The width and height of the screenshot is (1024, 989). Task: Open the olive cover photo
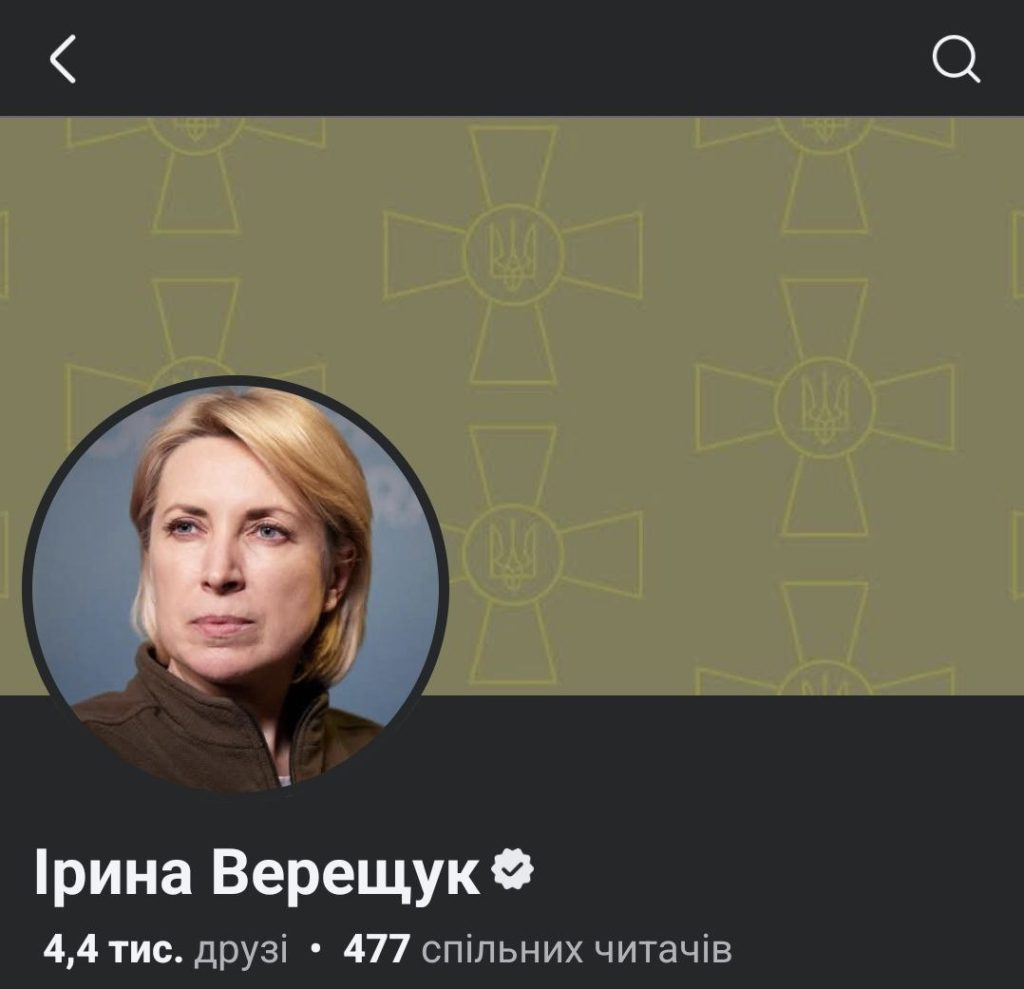[512, 405]
